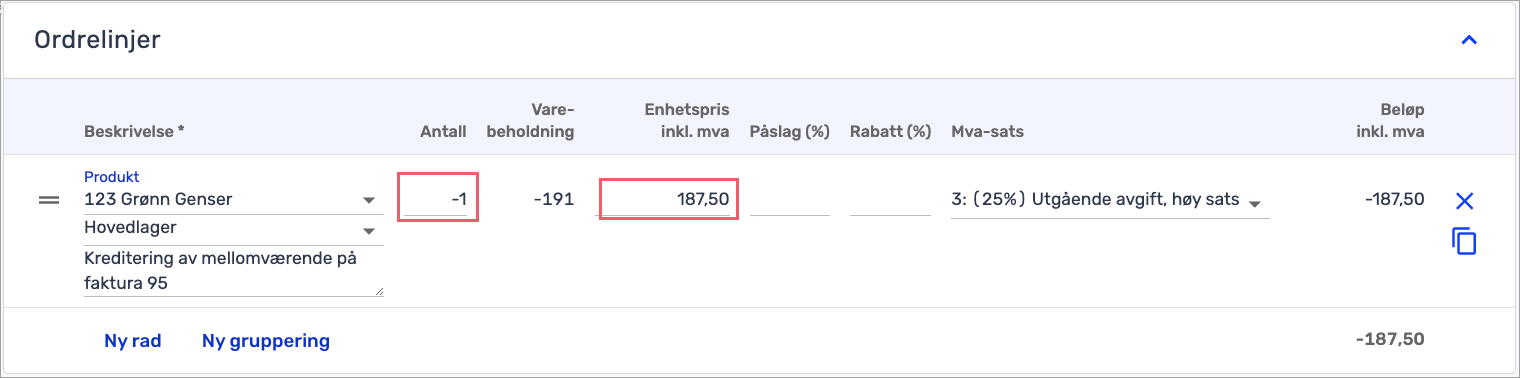Click the Enhetspris field showing 187,50
The image size is (1520, 378).
click(668, 199)
